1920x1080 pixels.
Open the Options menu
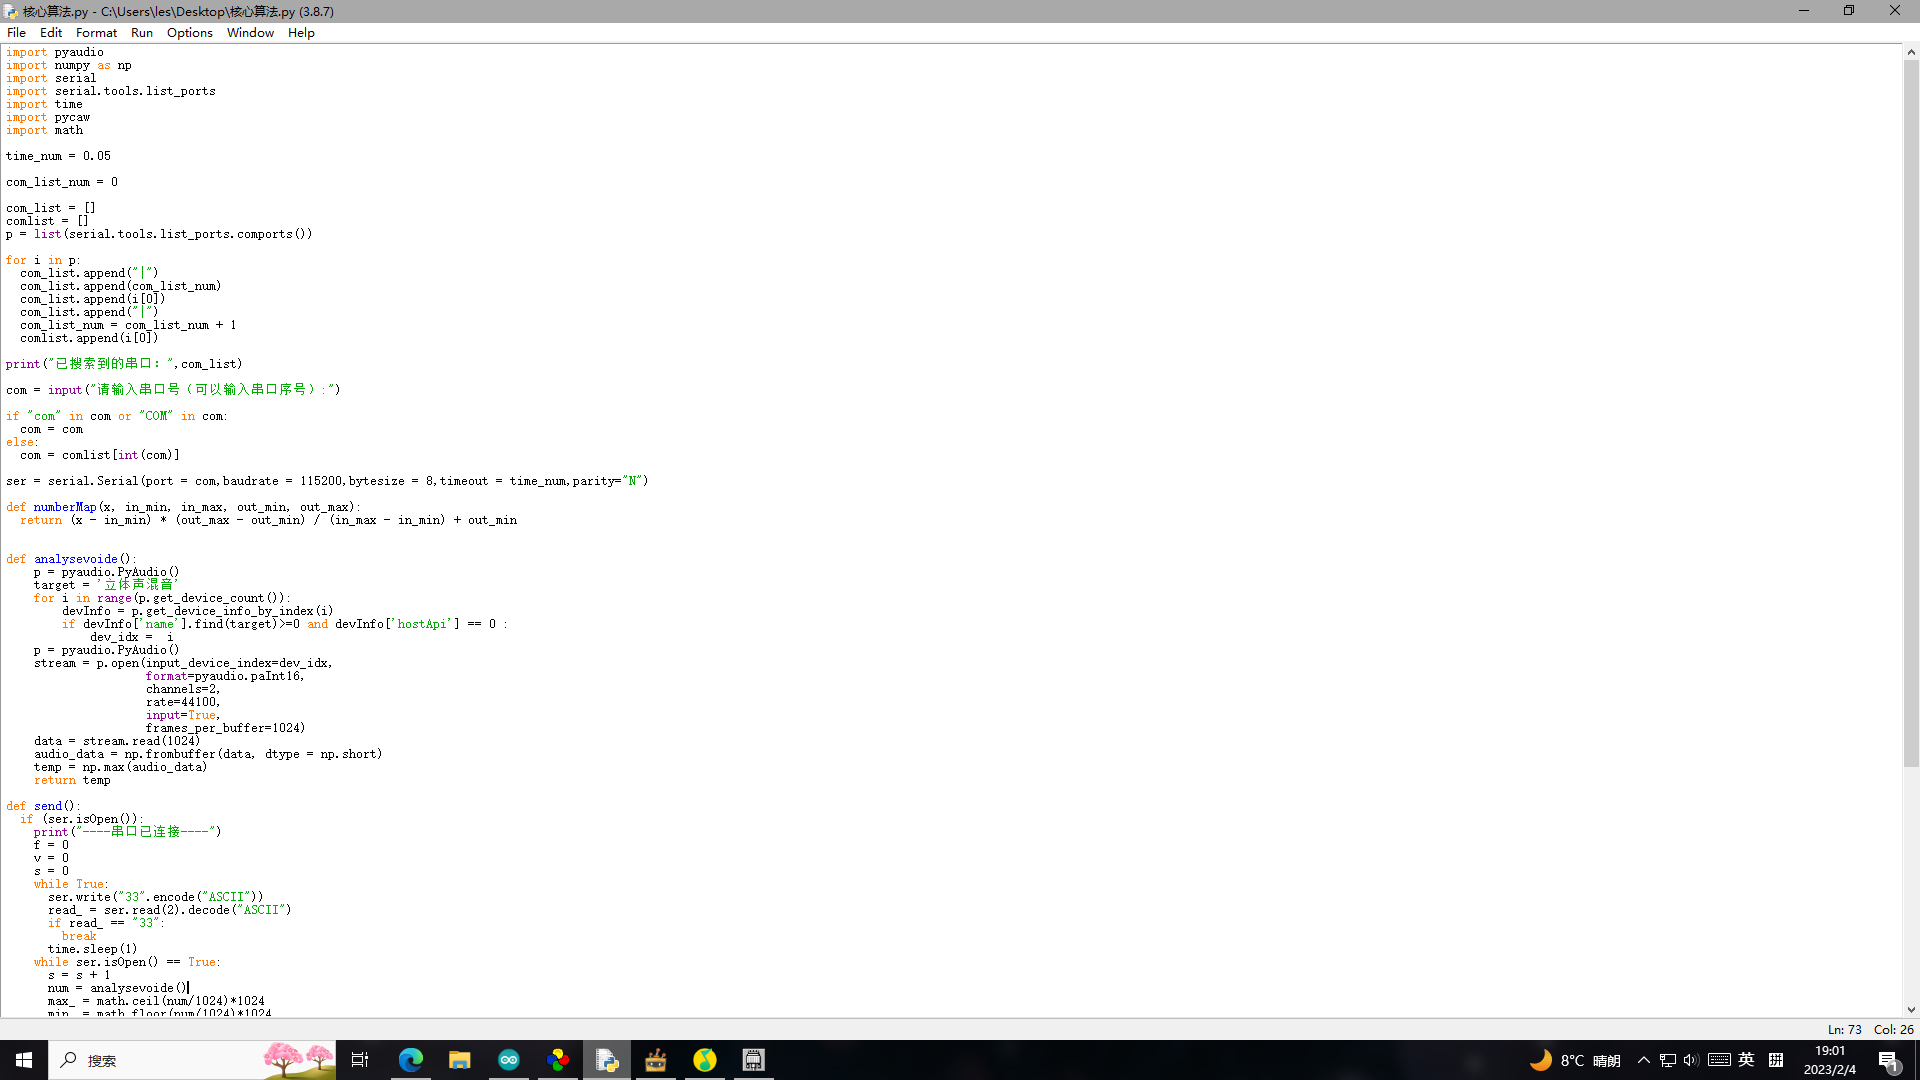coord(190,32)
